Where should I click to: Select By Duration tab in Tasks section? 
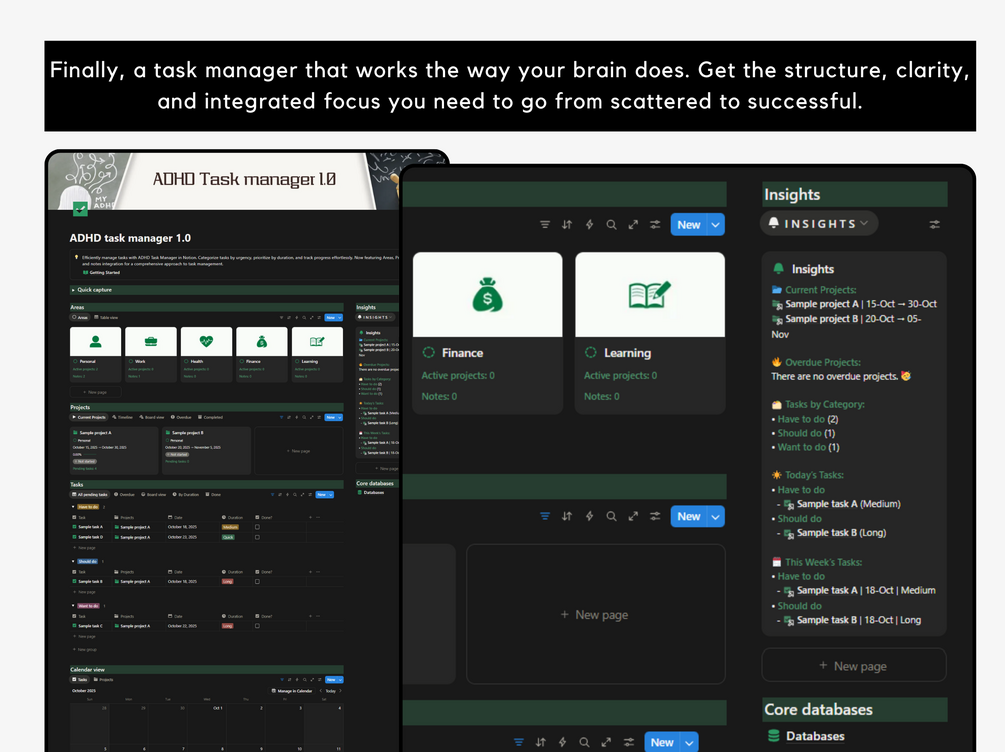point(186,494)
